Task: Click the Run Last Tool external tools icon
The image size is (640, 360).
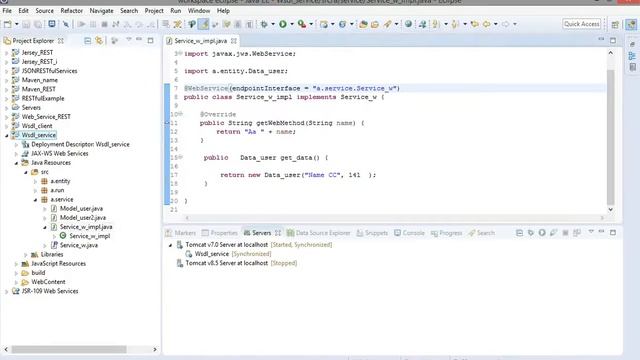Action: point(302,24)
